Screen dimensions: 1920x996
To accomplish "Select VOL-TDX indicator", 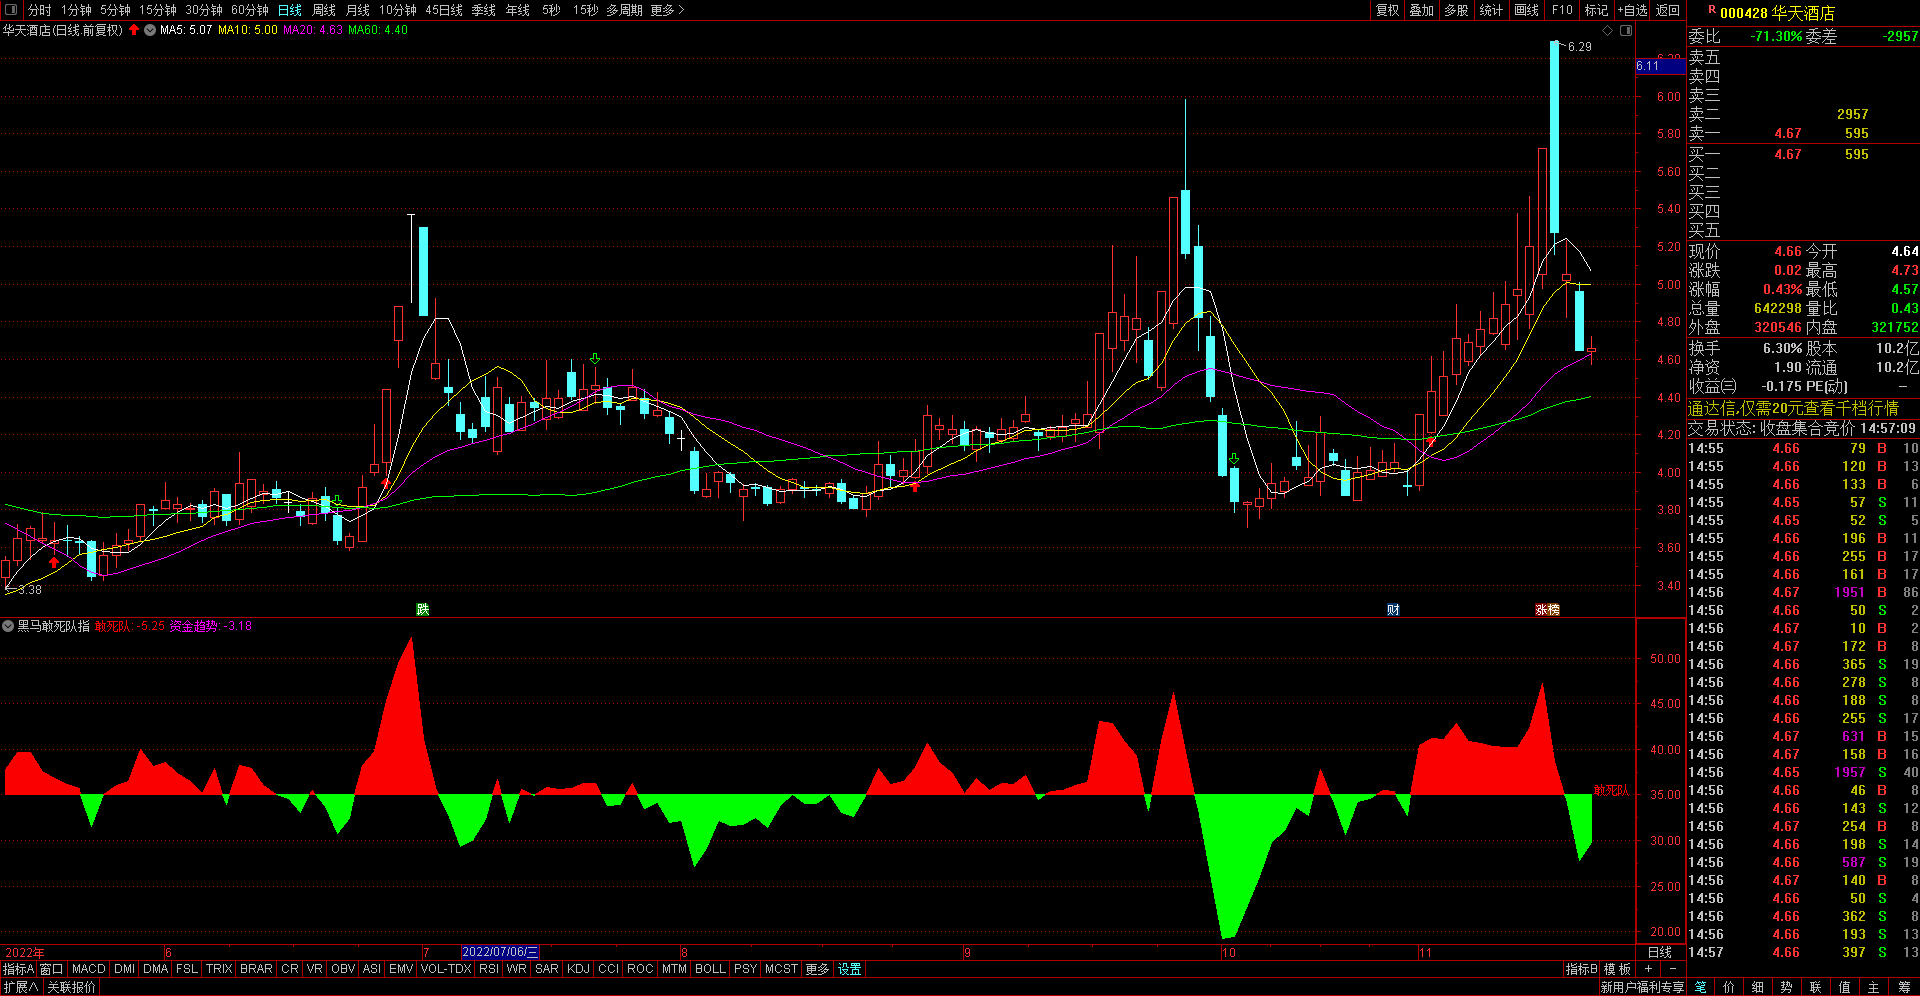I will pos(446,969).
